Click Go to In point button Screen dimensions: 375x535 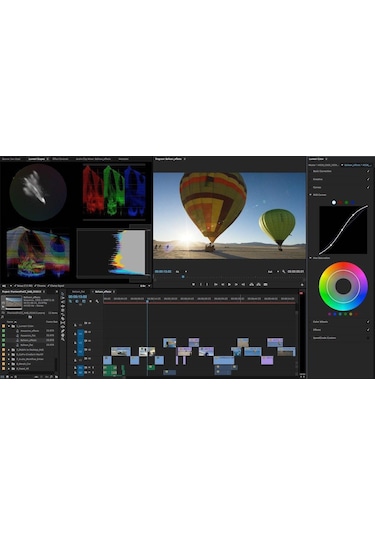(216, 284)
